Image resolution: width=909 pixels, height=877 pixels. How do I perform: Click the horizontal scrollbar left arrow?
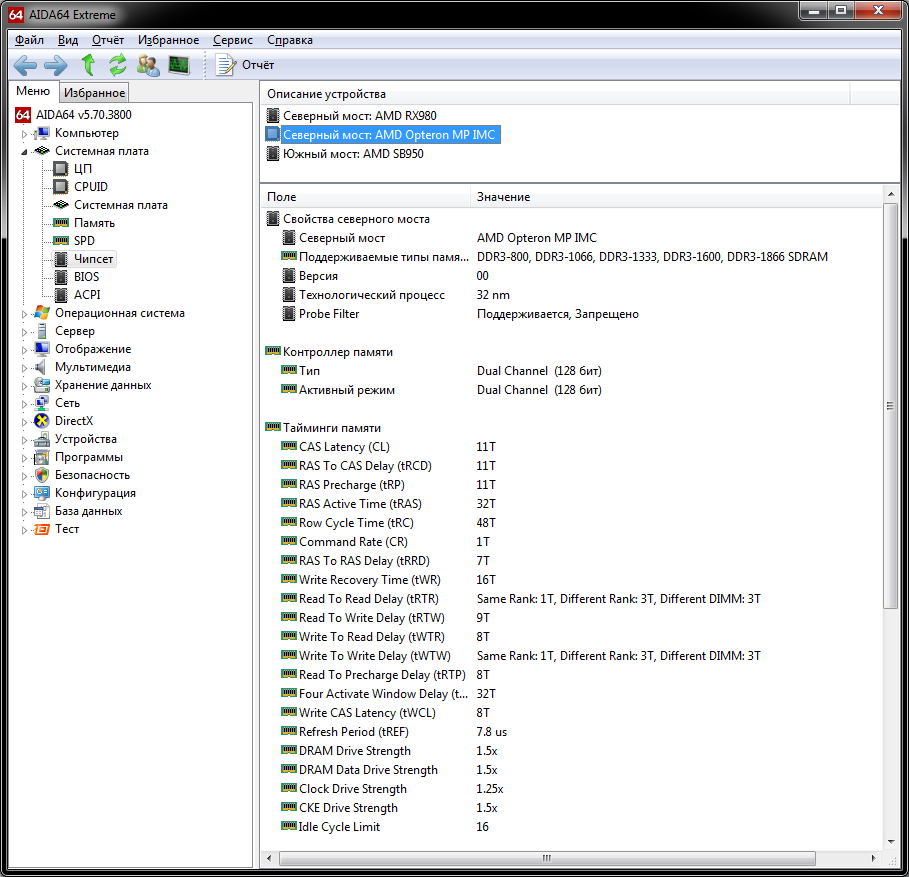(268, 858)
